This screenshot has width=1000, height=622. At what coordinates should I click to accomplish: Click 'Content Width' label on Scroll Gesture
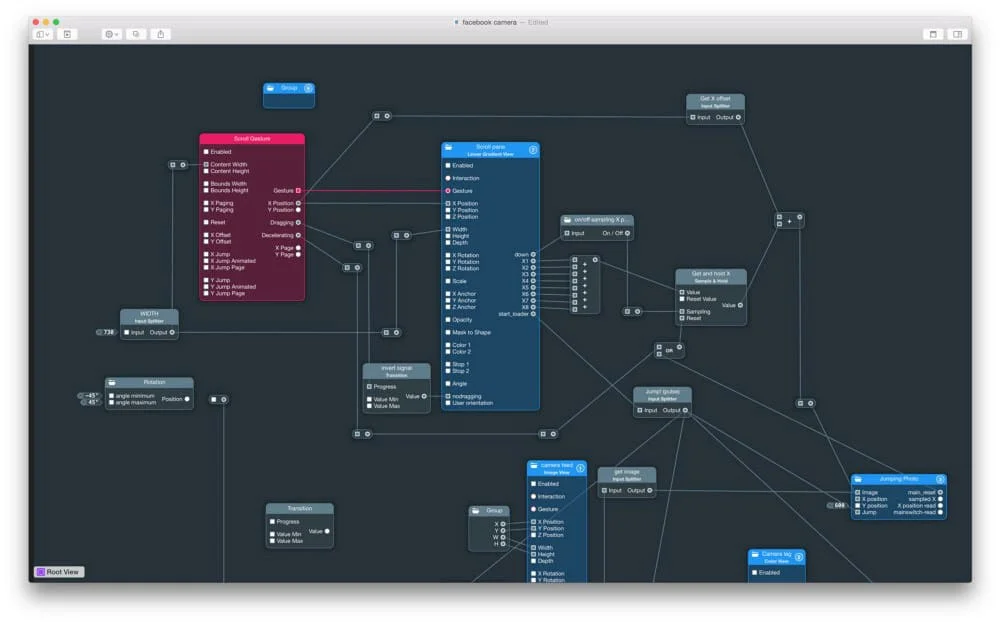228,165
